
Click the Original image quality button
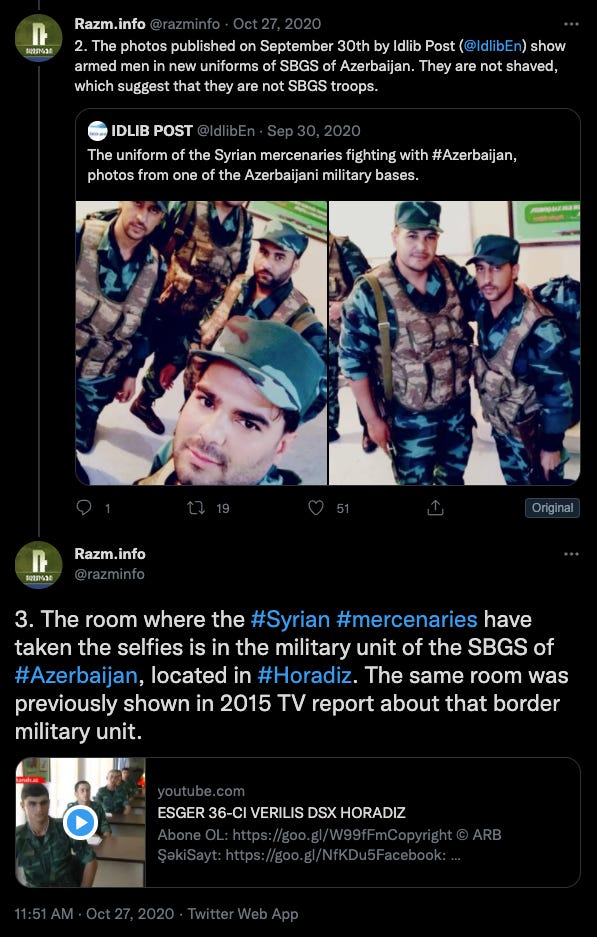552,508
